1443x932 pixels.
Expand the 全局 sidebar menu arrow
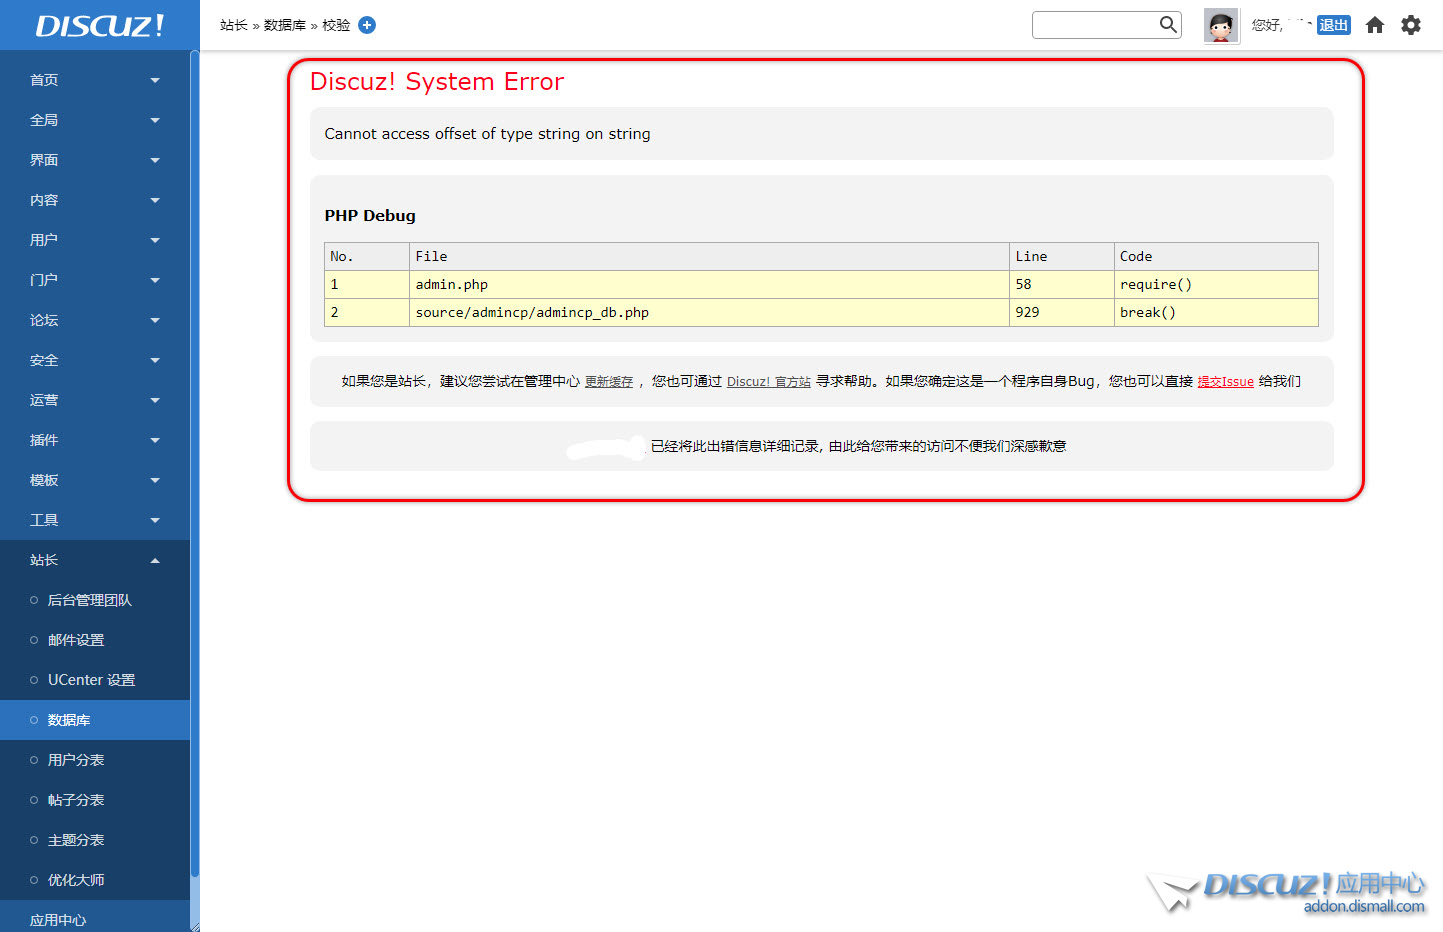click(155, 120)
